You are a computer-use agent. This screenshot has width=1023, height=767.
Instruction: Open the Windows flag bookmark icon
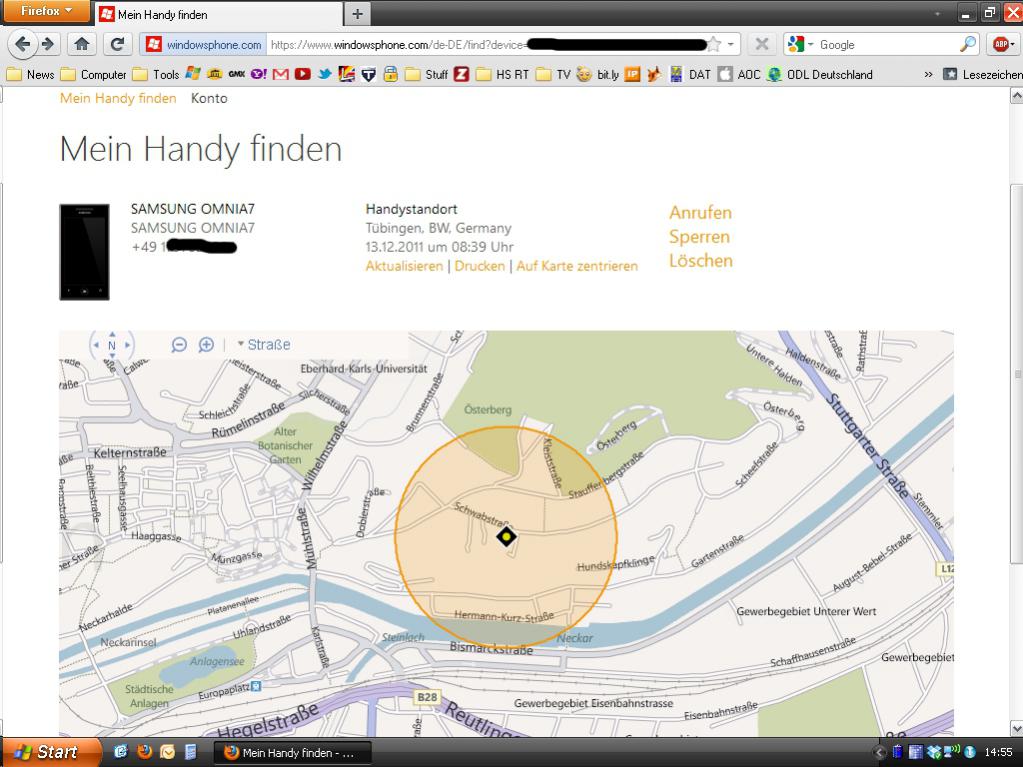point(192,74)
